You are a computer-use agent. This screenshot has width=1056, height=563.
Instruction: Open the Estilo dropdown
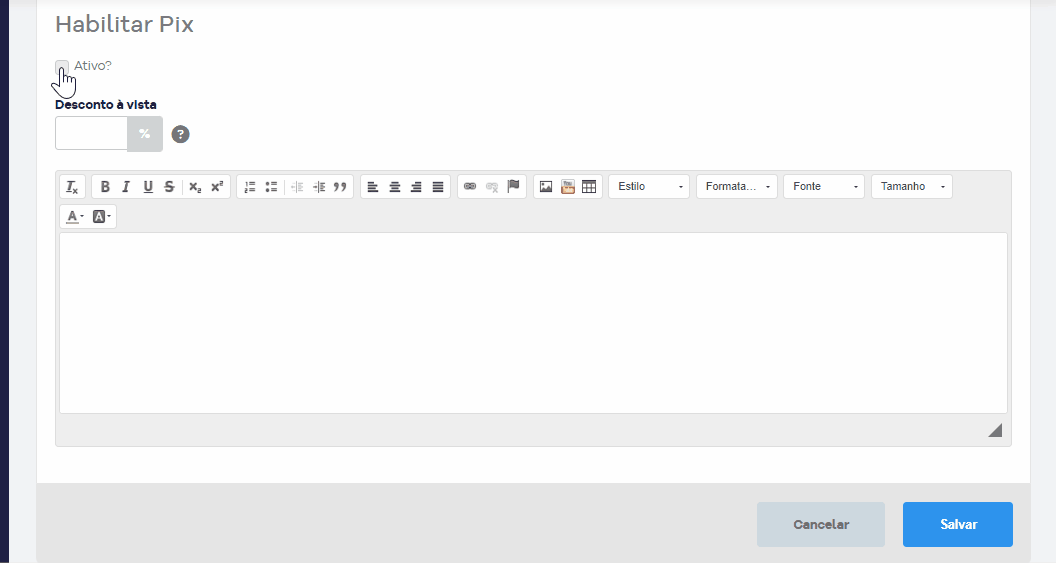click(649, 187)
